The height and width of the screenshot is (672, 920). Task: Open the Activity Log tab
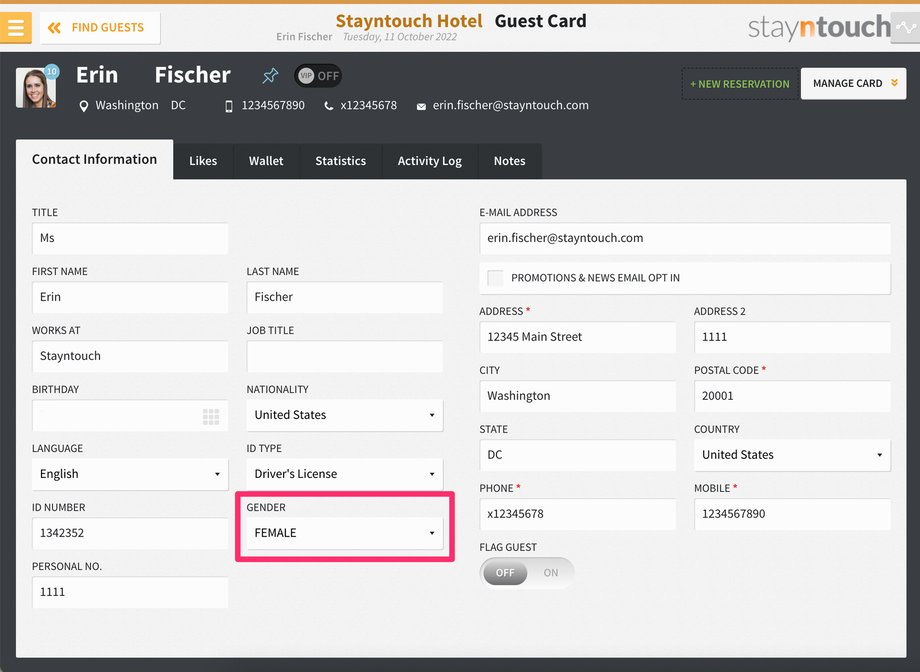pos(430,161)
